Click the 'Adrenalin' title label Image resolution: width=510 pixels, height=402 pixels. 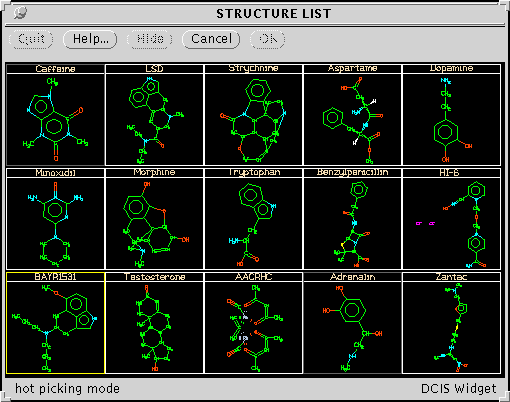[352, 277]
